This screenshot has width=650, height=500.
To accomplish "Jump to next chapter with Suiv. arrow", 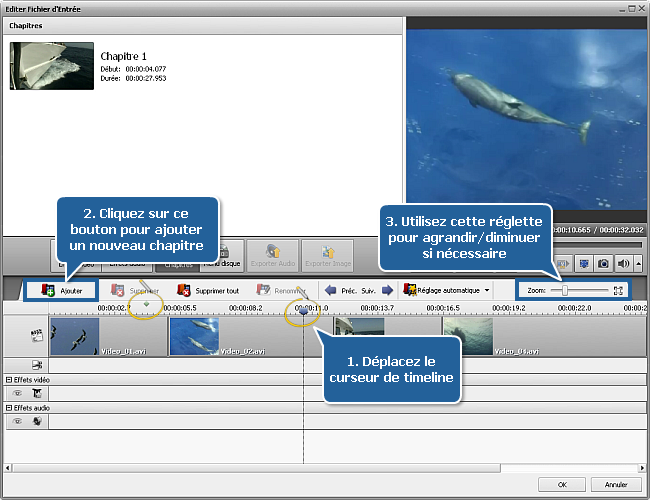I will coord(386,291).
